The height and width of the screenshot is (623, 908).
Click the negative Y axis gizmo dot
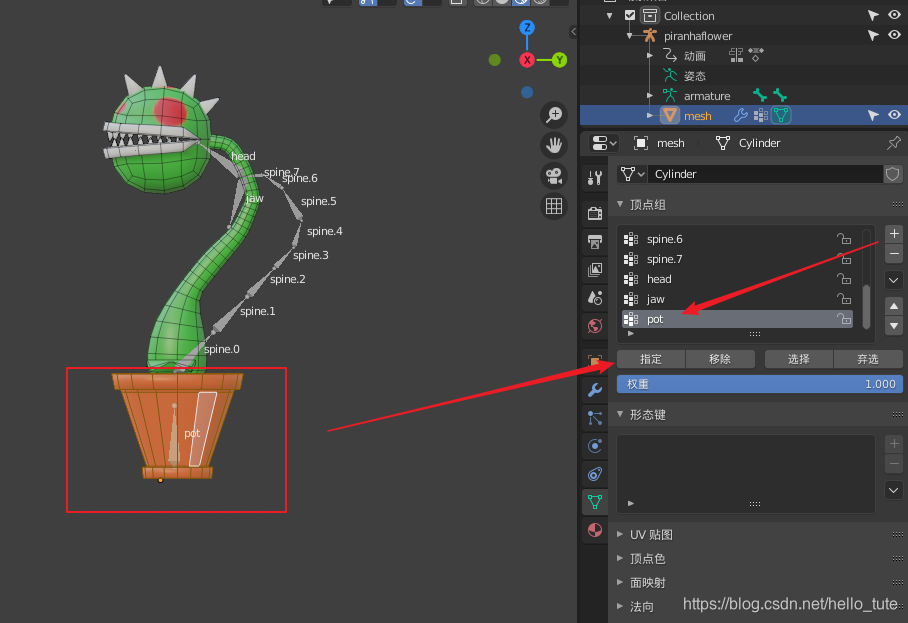[x=495, y=60]
